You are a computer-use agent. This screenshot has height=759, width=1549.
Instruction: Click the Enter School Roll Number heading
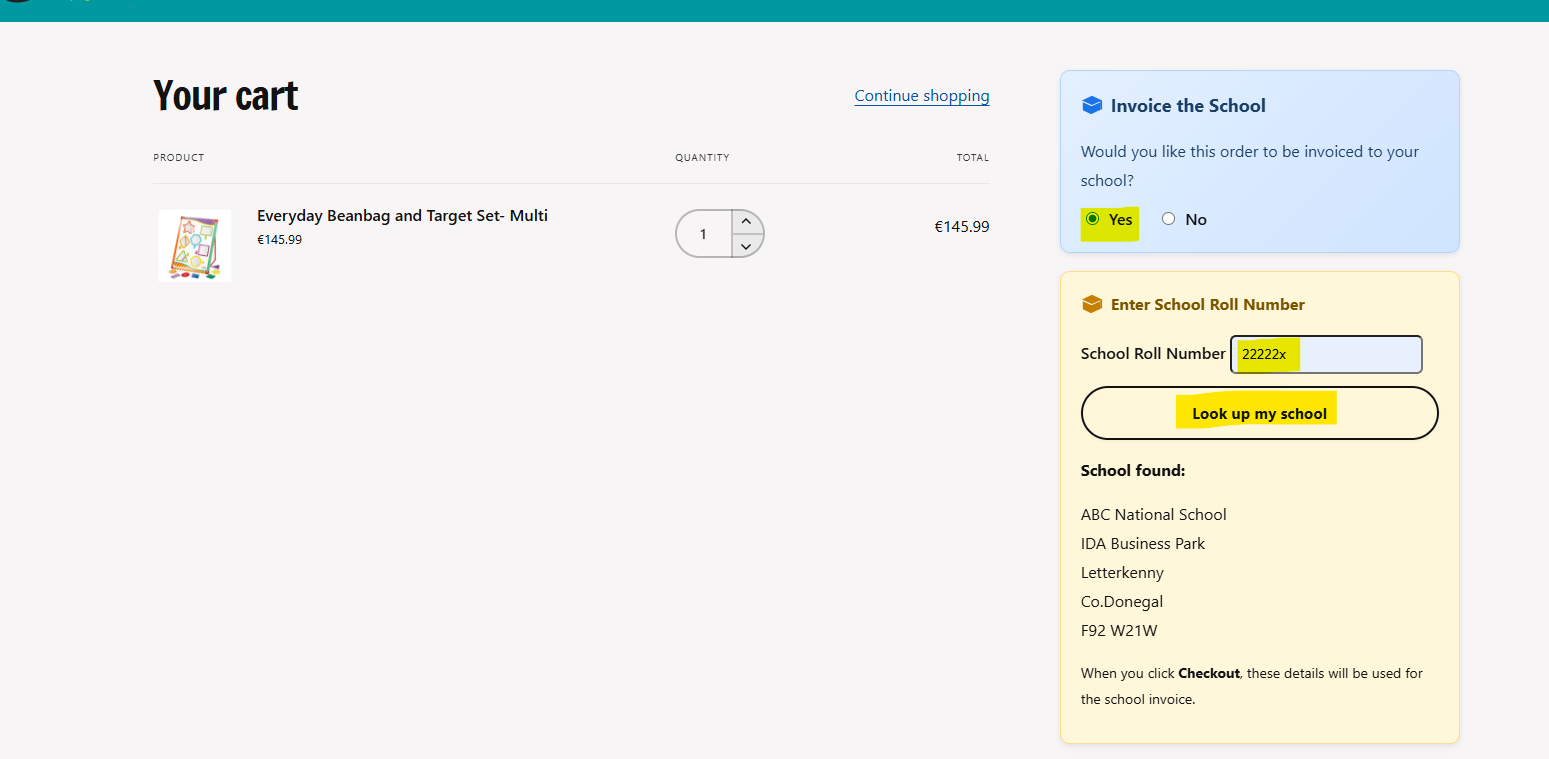tap(1208, 305)
